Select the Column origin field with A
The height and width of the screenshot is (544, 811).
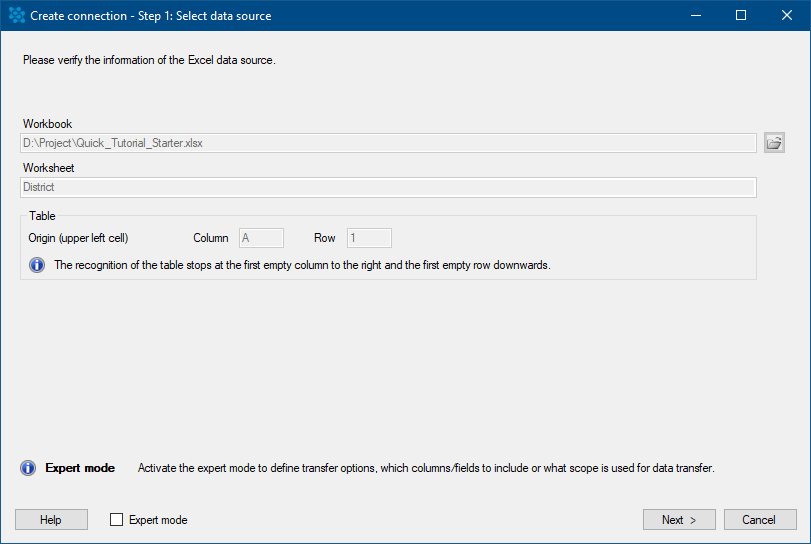click(261, 238)
